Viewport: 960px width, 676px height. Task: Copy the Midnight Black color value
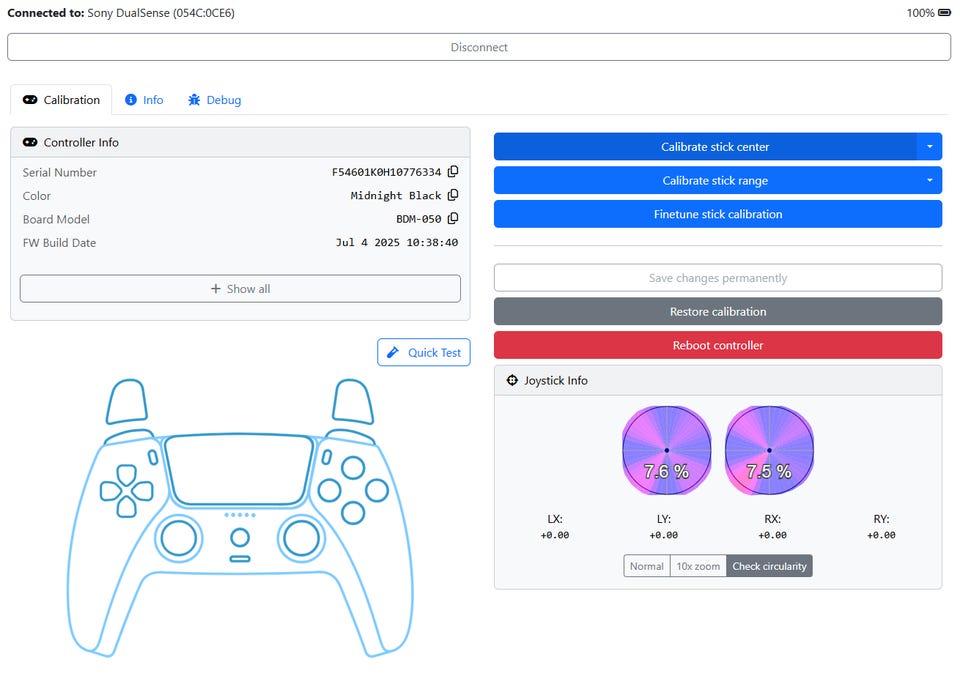pos(453,195)
